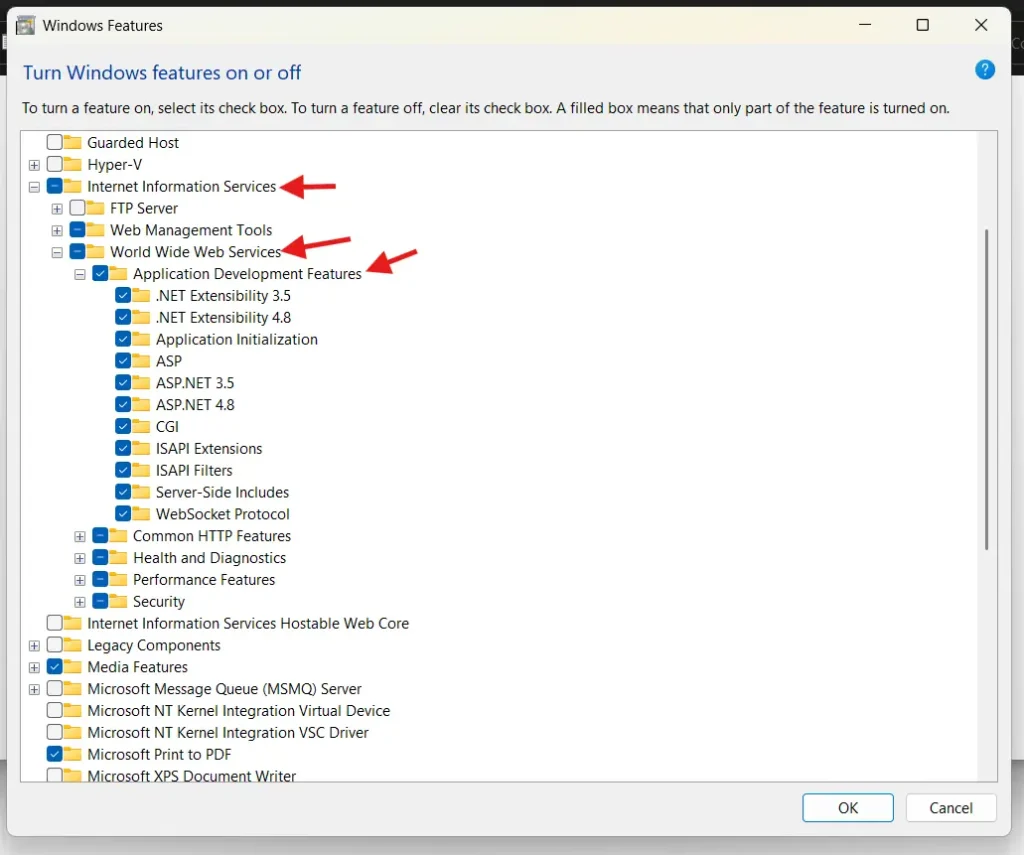The width and height of the screenshot is (1024, 855).
Task: Uncheck the WebSocket Protocol checkbox
Action: pos(123,513)
